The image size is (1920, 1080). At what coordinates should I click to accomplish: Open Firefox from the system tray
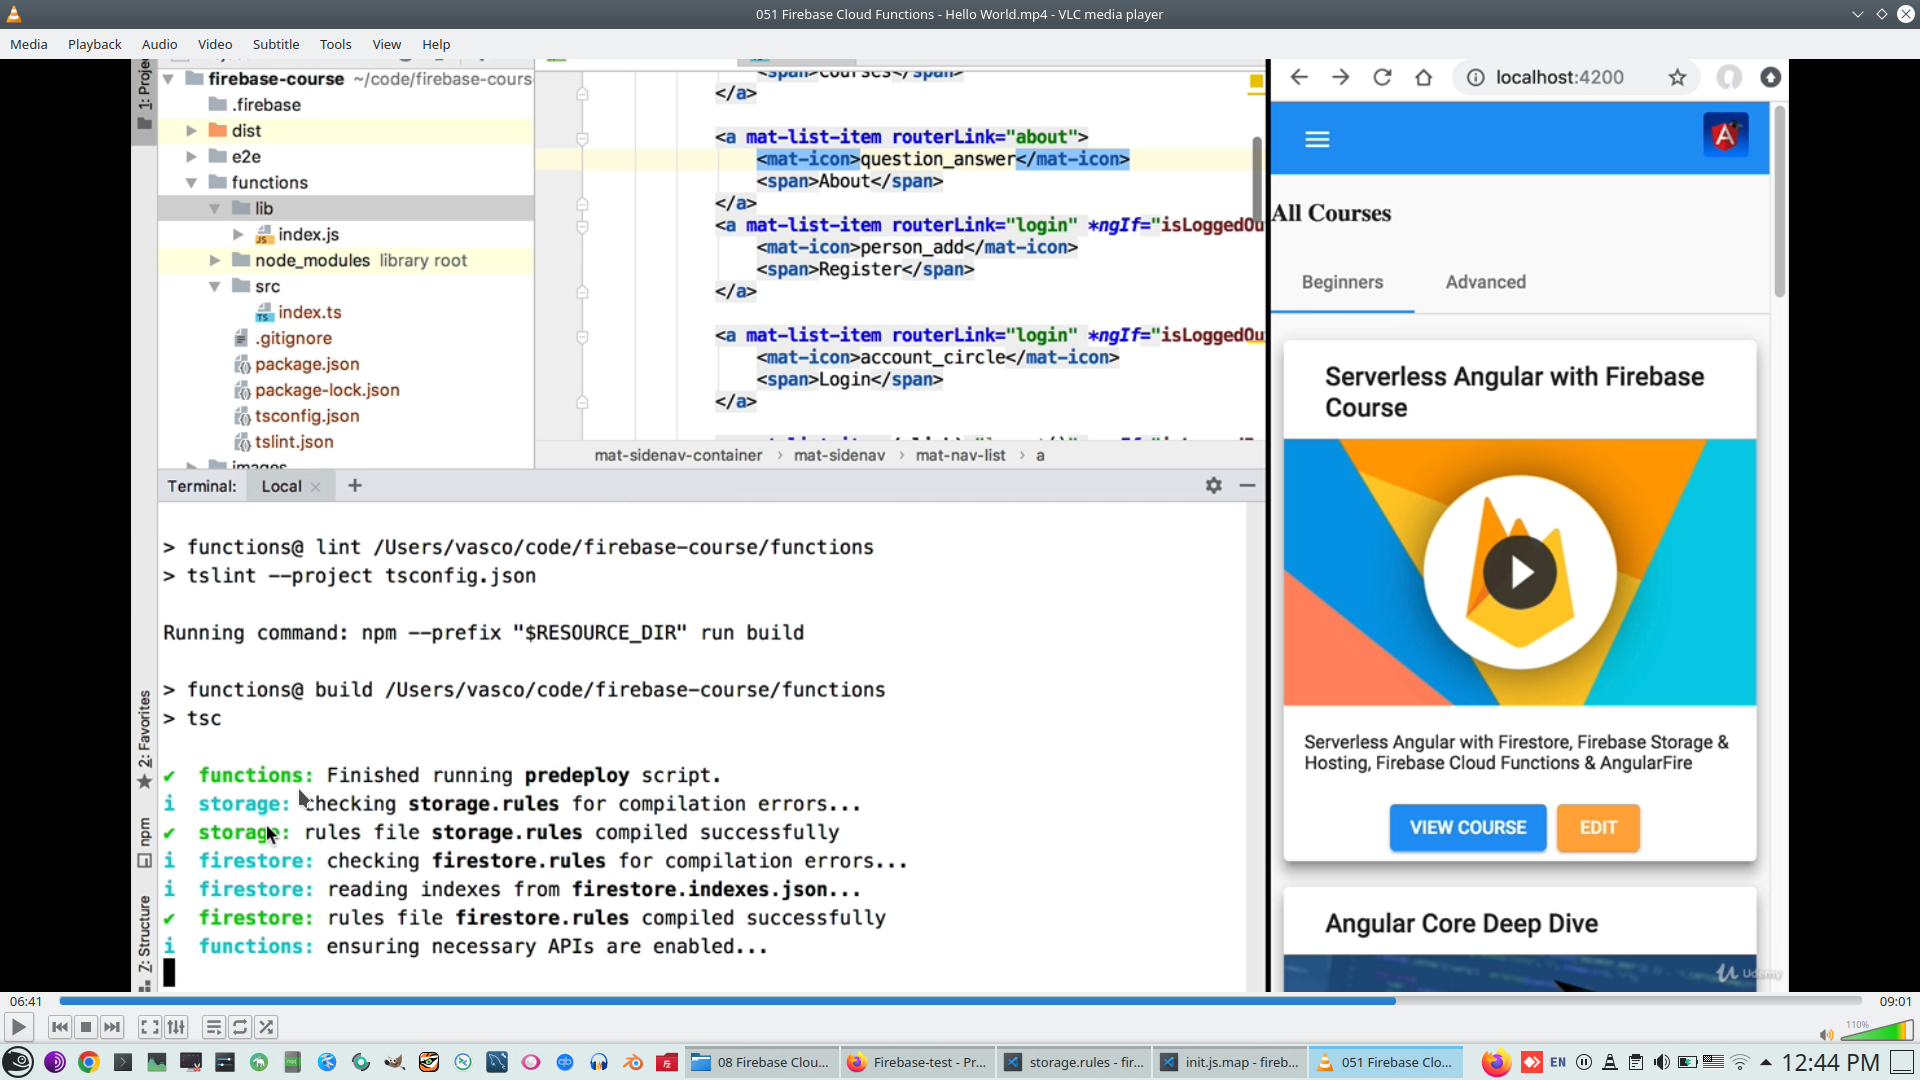tap(1495, 1062)
